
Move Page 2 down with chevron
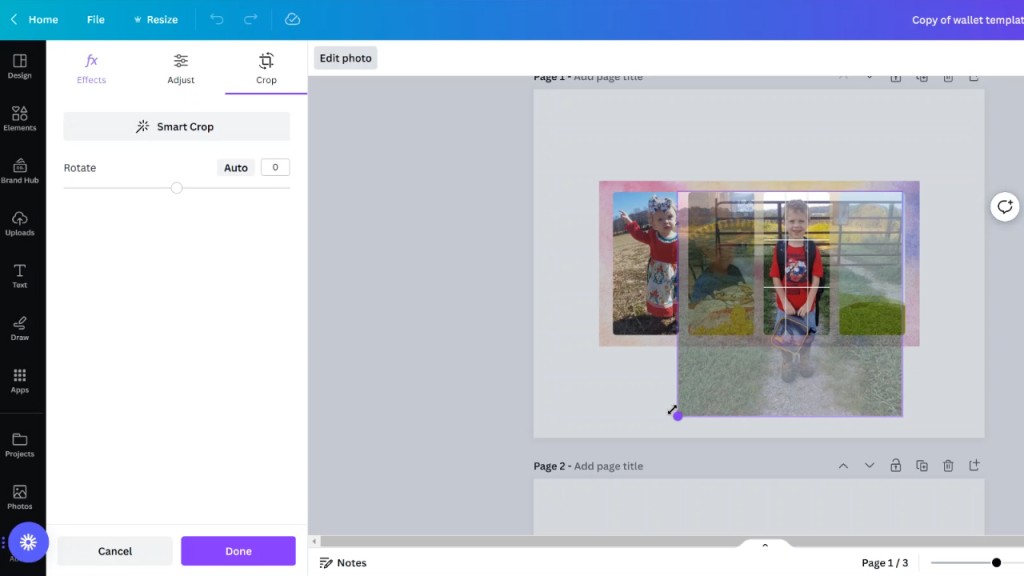(x=869, y=466)
